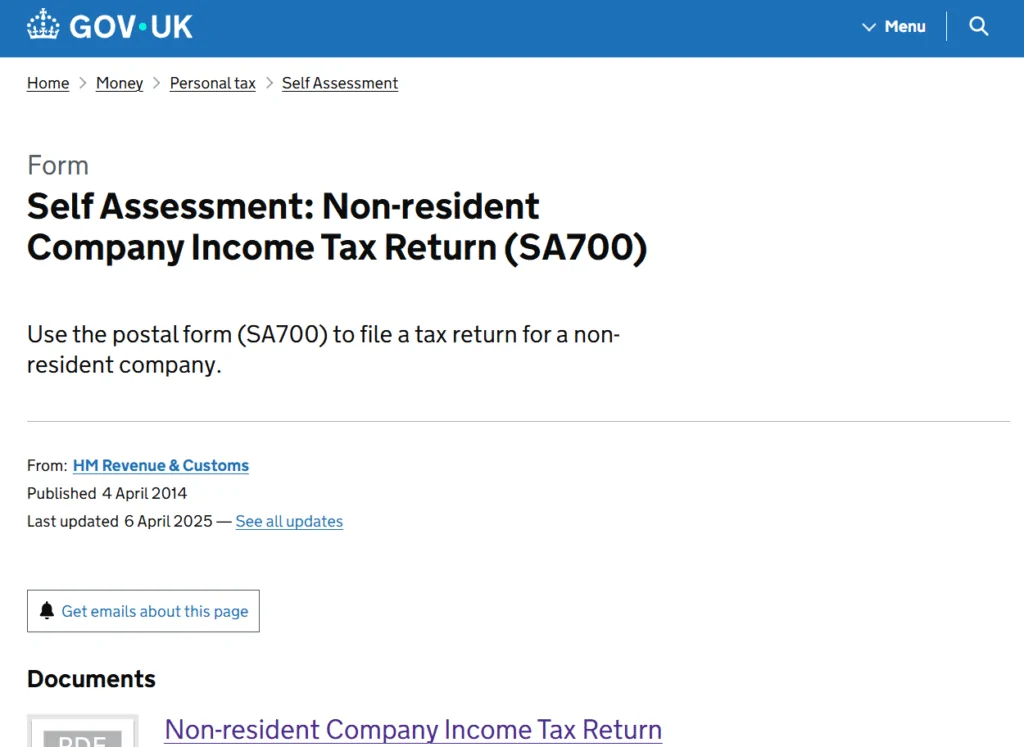
Task: Follow the HM Revenue & Customs link
Action: (160, 465)
